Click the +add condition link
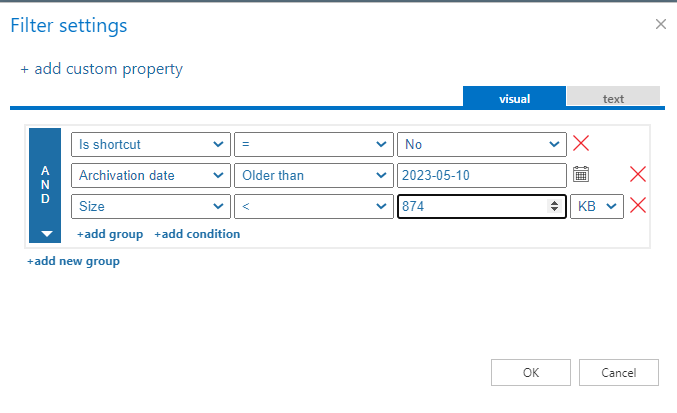This screenshot has height=413, width=677. click(x=197, y=234)
